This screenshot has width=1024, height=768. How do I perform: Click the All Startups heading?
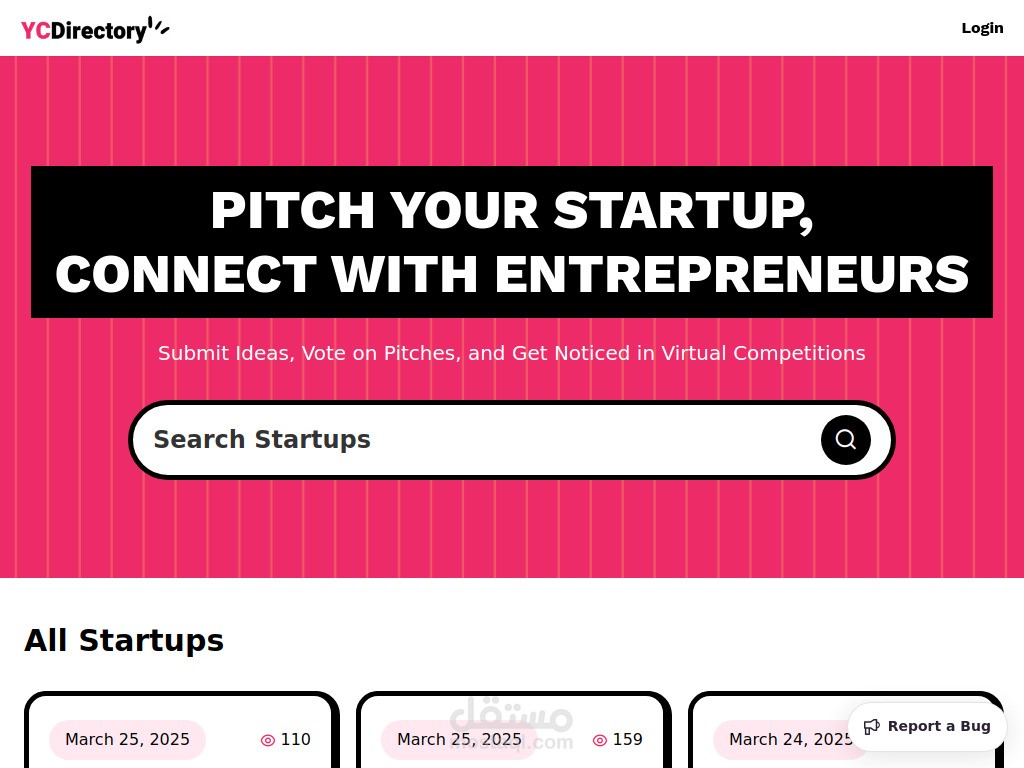[124, 640]
